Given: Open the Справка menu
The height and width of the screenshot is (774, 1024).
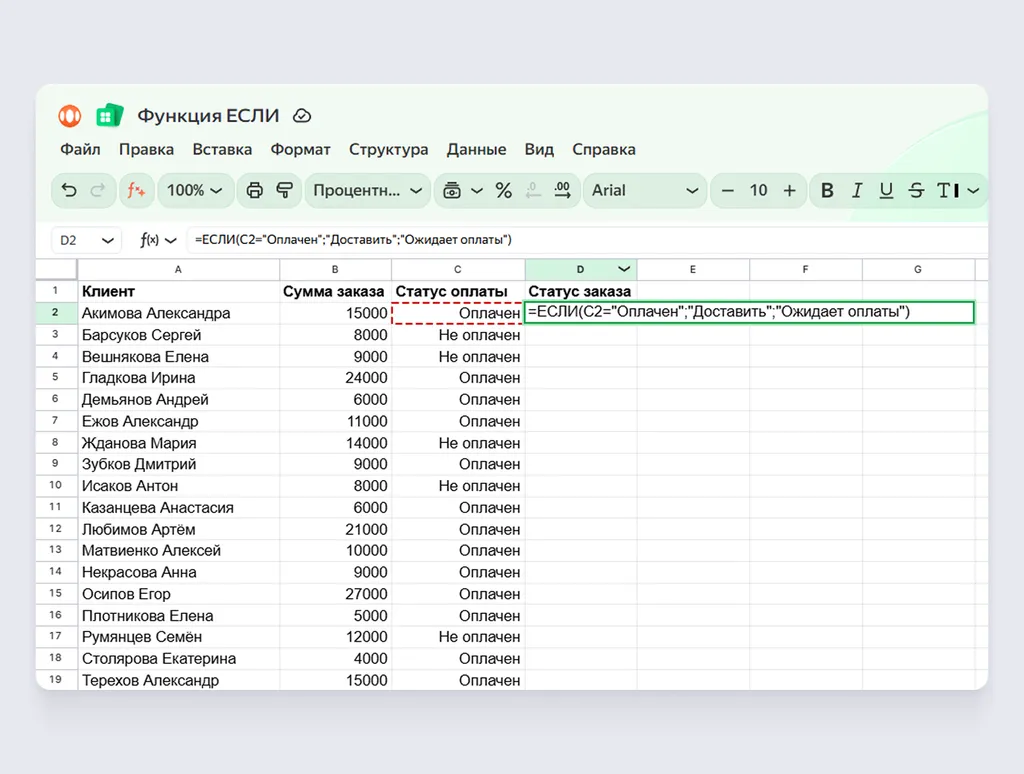Looking at the screenshot, I should click(604, 149).
